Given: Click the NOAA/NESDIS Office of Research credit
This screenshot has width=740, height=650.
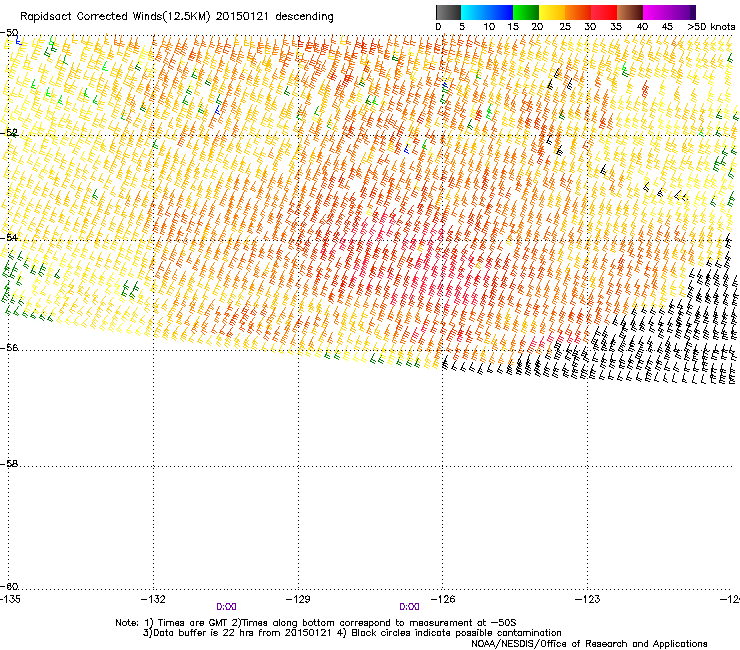Looking at the screenshot, I should pos(589,644).
